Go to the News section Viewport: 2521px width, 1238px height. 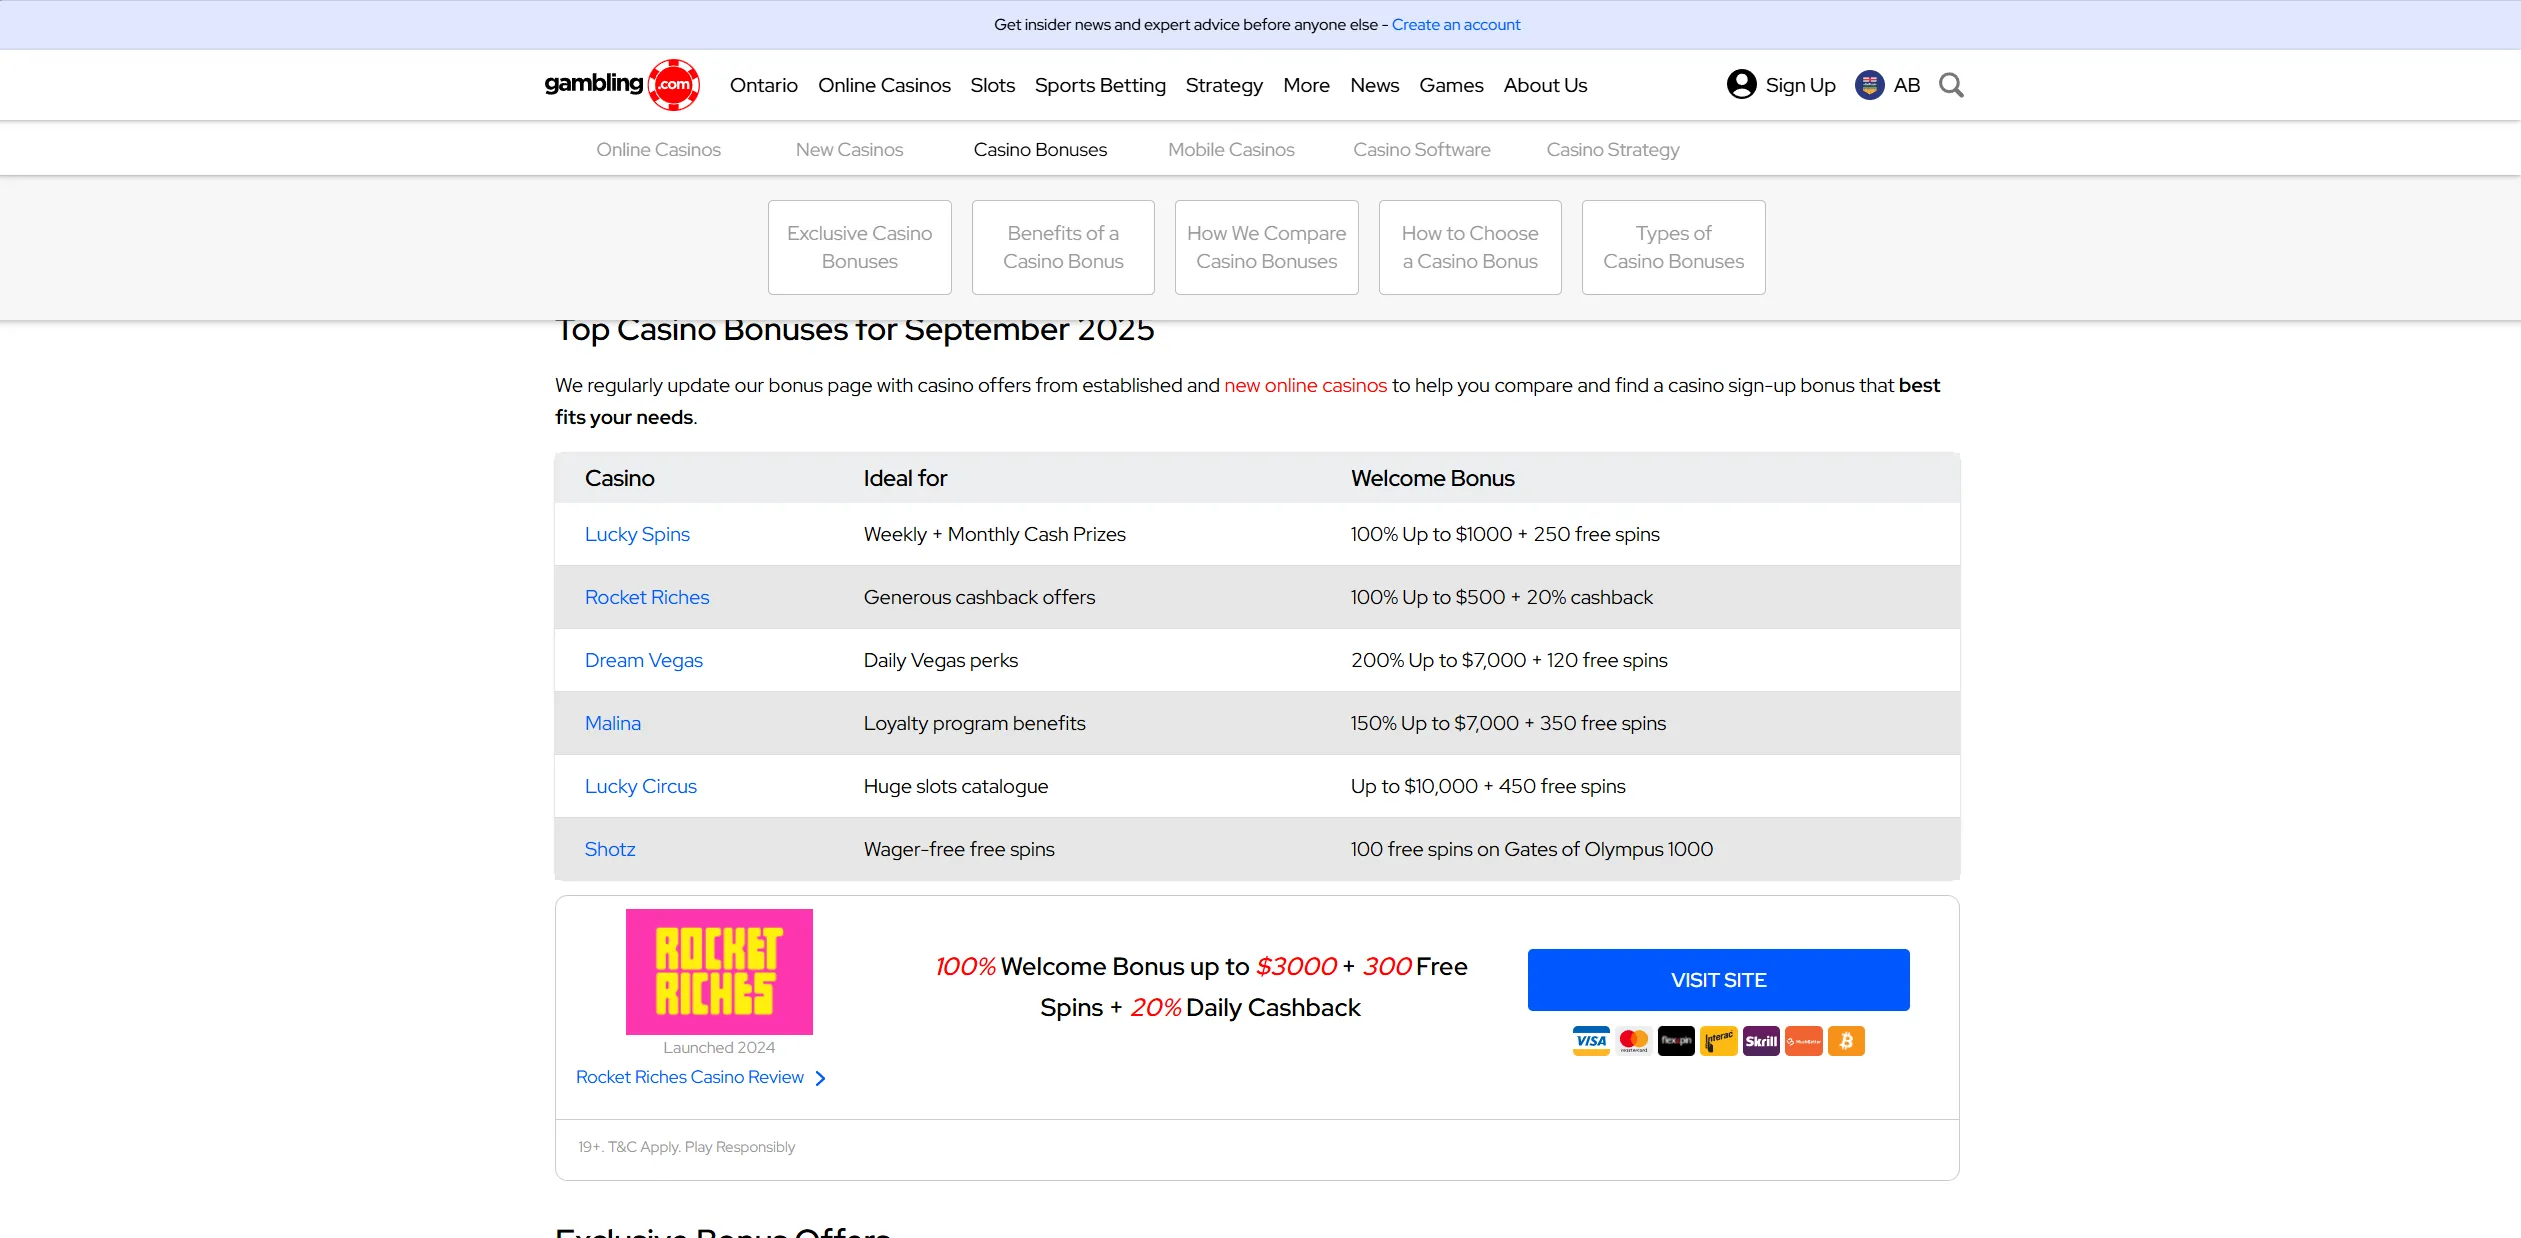click(x=1374, y=85)
